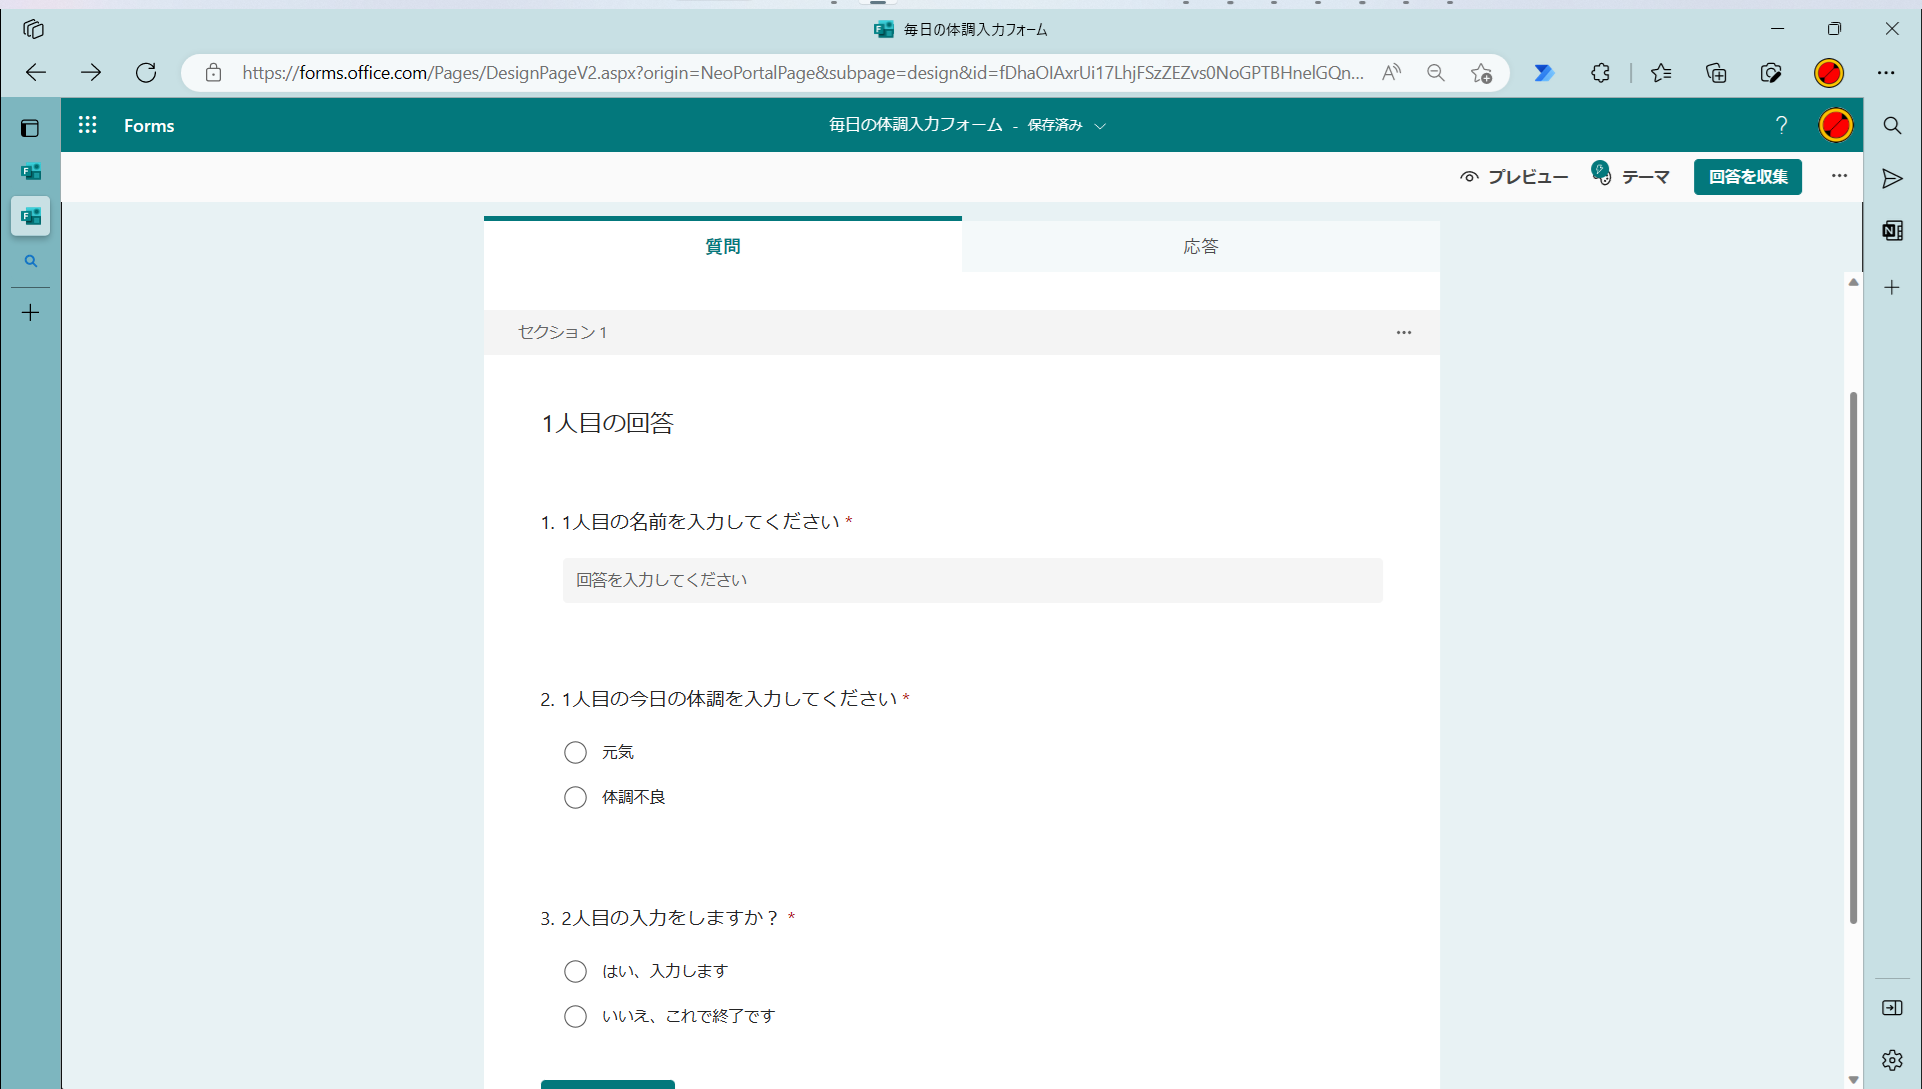Select the 体調不良 radio option
Image resolution: width=1922 pixels, height=1089 pixels.
575,797
